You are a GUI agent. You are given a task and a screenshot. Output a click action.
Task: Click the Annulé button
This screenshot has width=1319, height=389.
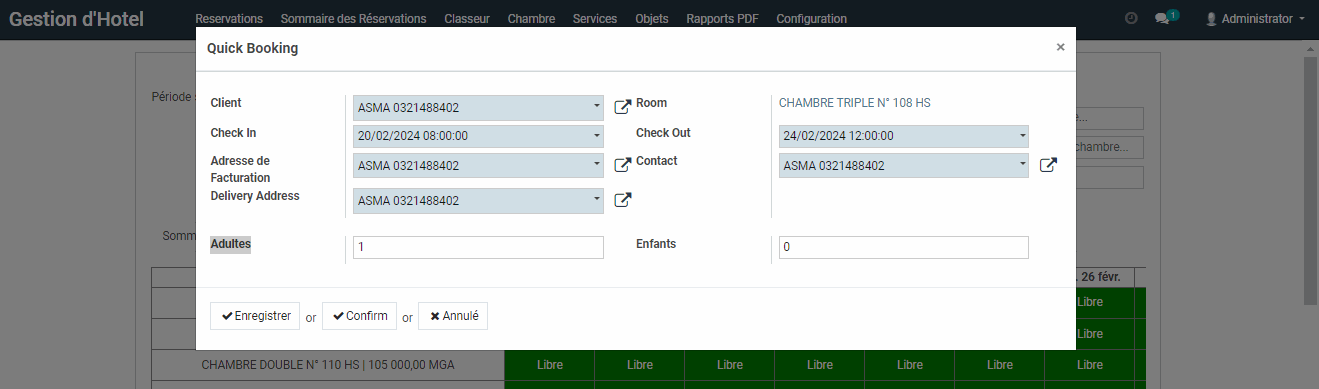coord(453,316)
